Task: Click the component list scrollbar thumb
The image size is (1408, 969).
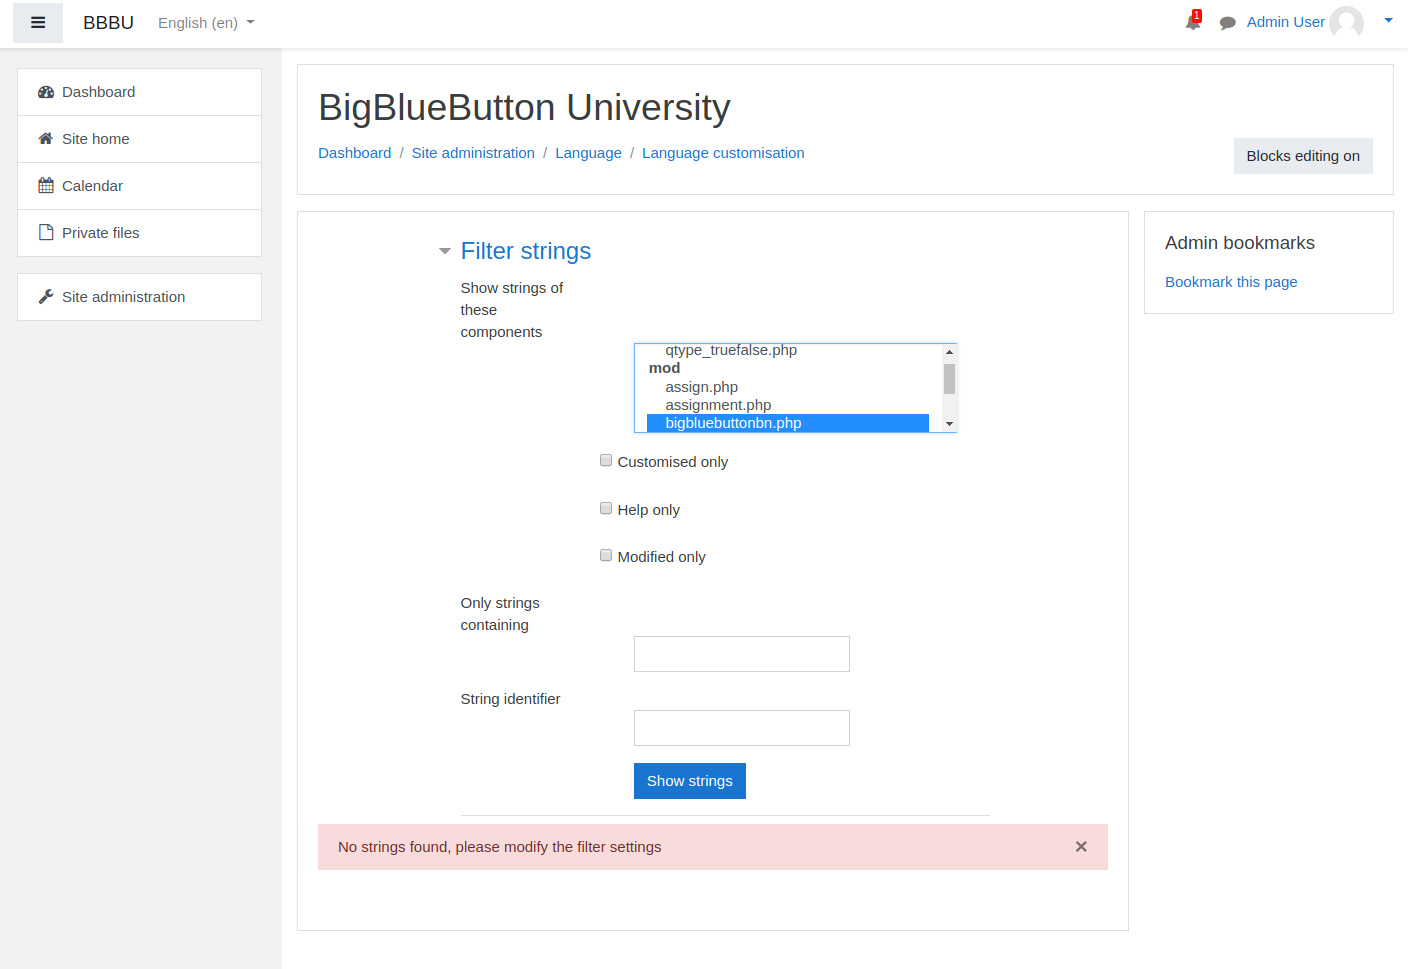Action: point(950,379)
